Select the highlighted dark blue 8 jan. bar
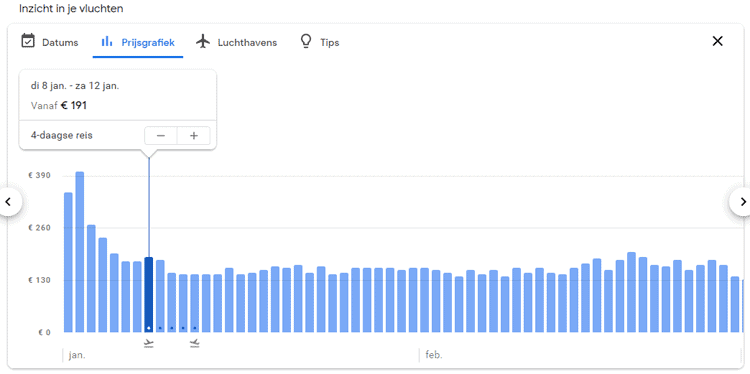750x374 pixels. click(149, 295)
